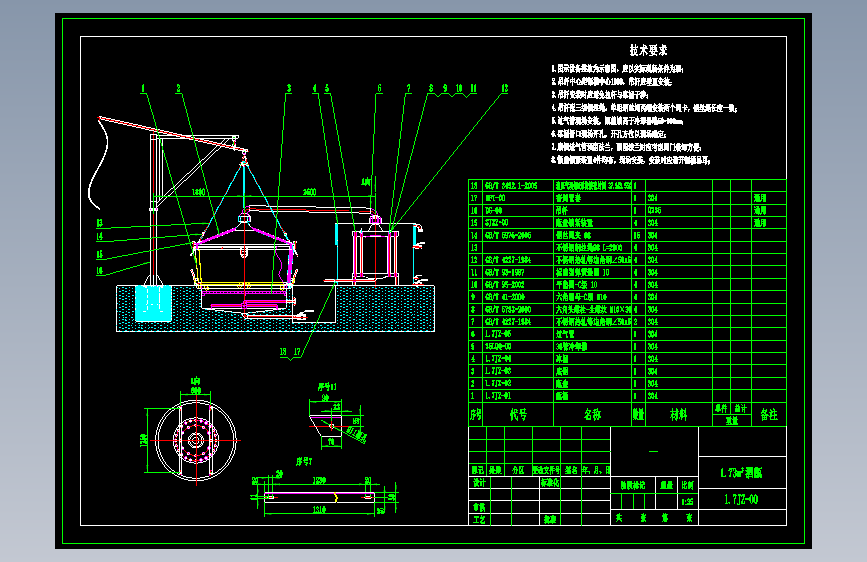Image resolution: width=867 pixels, height=562 pixels.
Task: Click the 序号11 detail view label
Action: (x=326, y=387)
